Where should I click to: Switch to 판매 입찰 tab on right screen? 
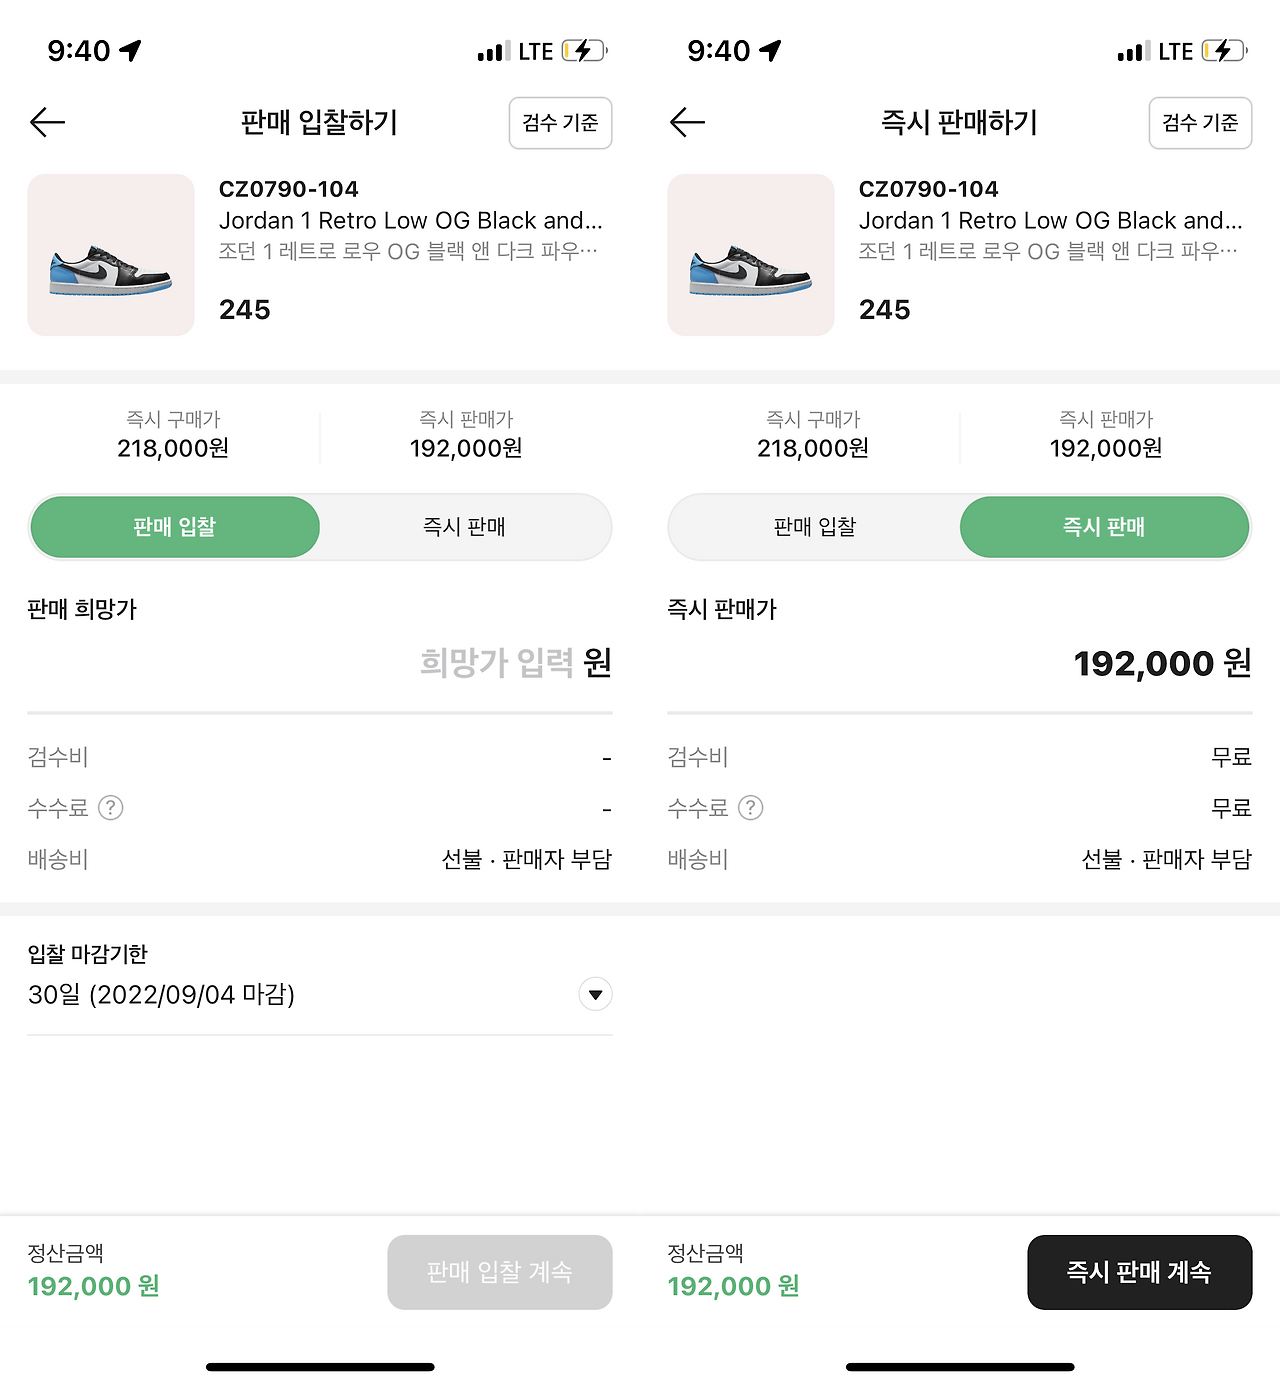pos(815,527)
